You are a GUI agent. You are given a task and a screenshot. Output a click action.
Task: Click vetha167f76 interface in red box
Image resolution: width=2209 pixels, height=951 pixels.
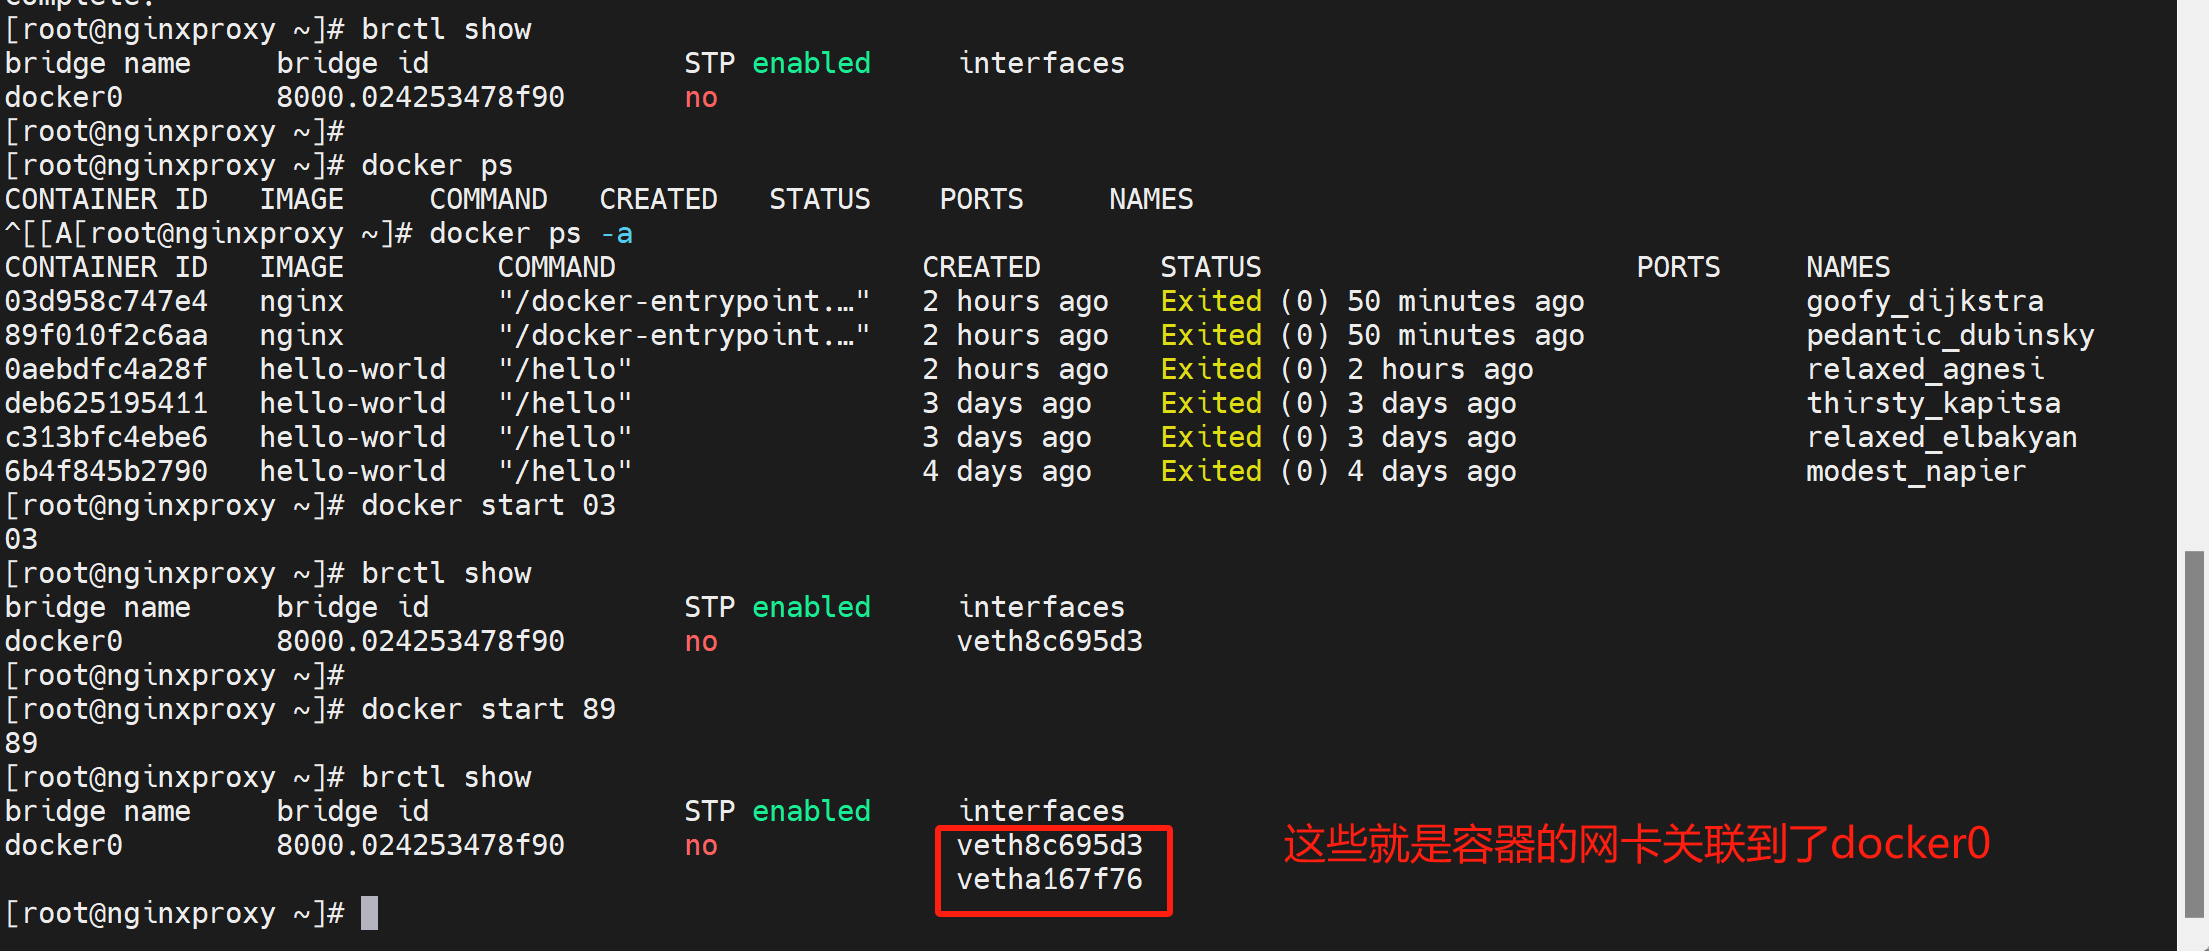click(1049, 879)
